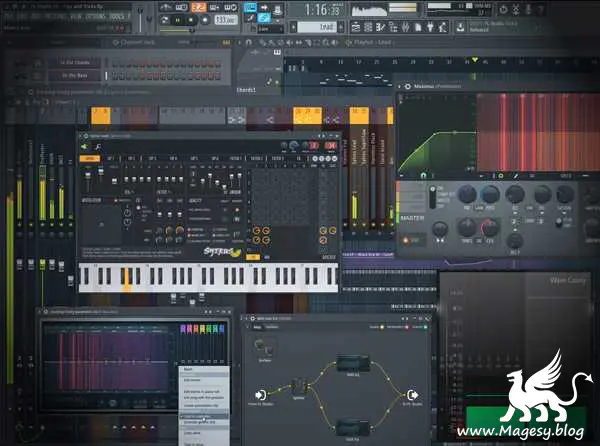Click the Maximus ATT knob
The height and width of the screenshot is (446, 600).
coord(515,194)
